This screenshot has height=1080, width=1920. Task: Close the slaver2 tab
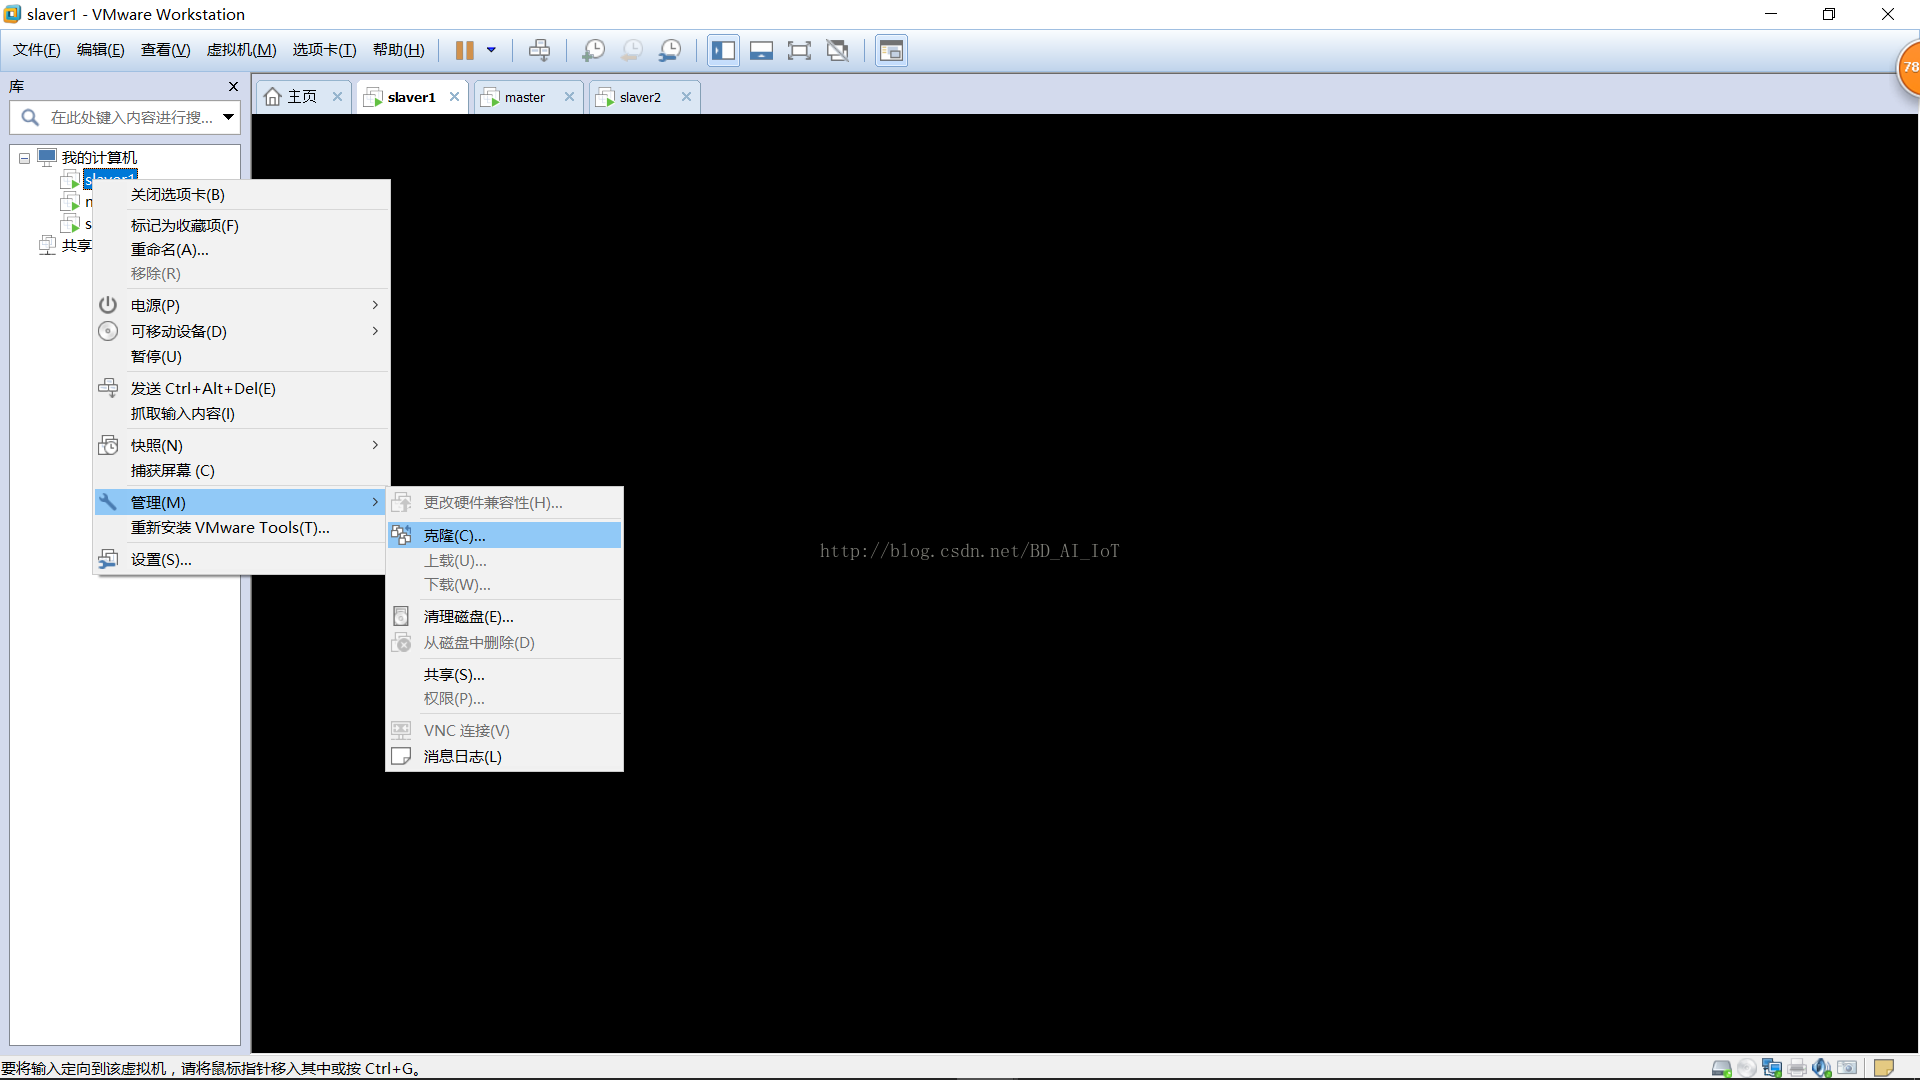[x=687, y=97]
